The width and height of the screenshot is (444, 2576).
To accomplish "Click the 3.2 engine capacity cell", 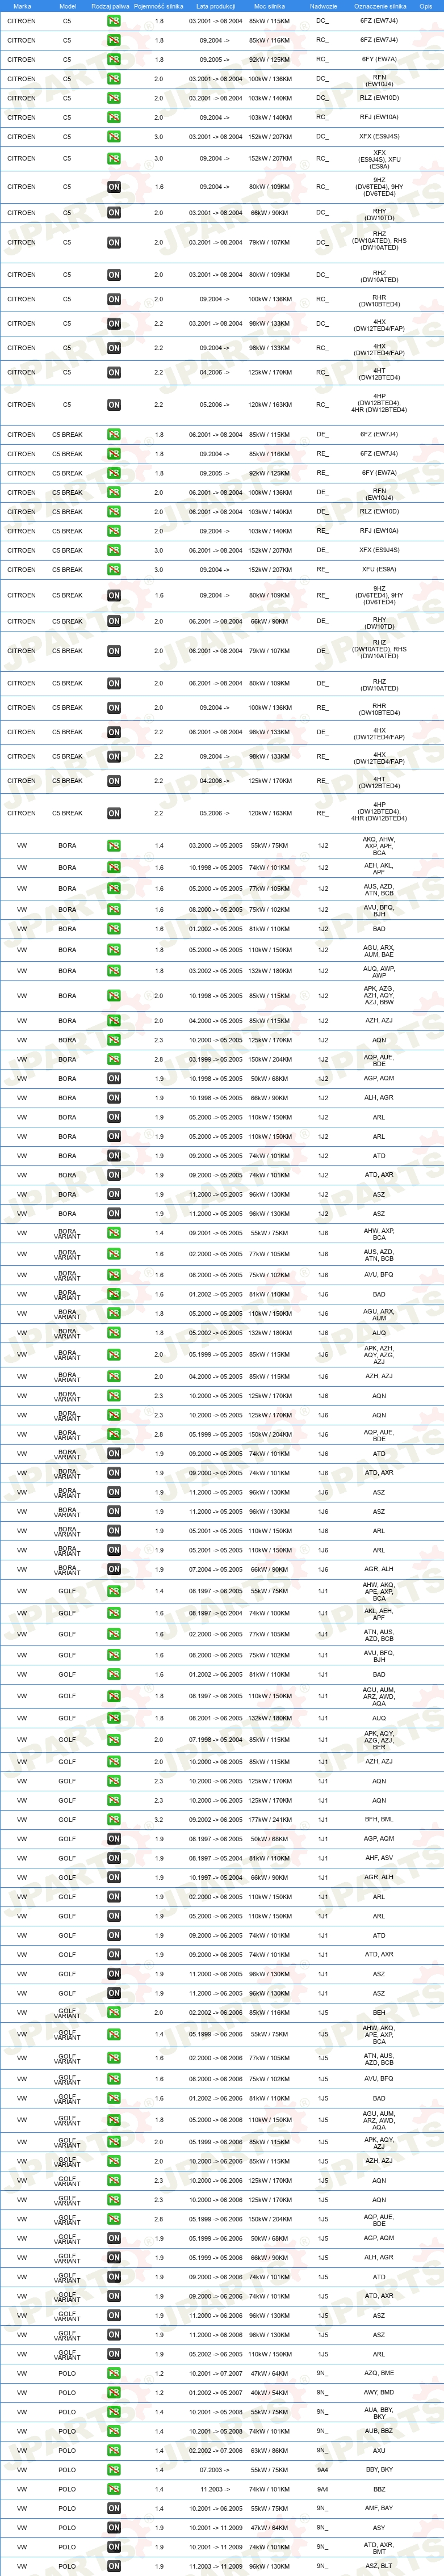I will (x=159, y=1820).
